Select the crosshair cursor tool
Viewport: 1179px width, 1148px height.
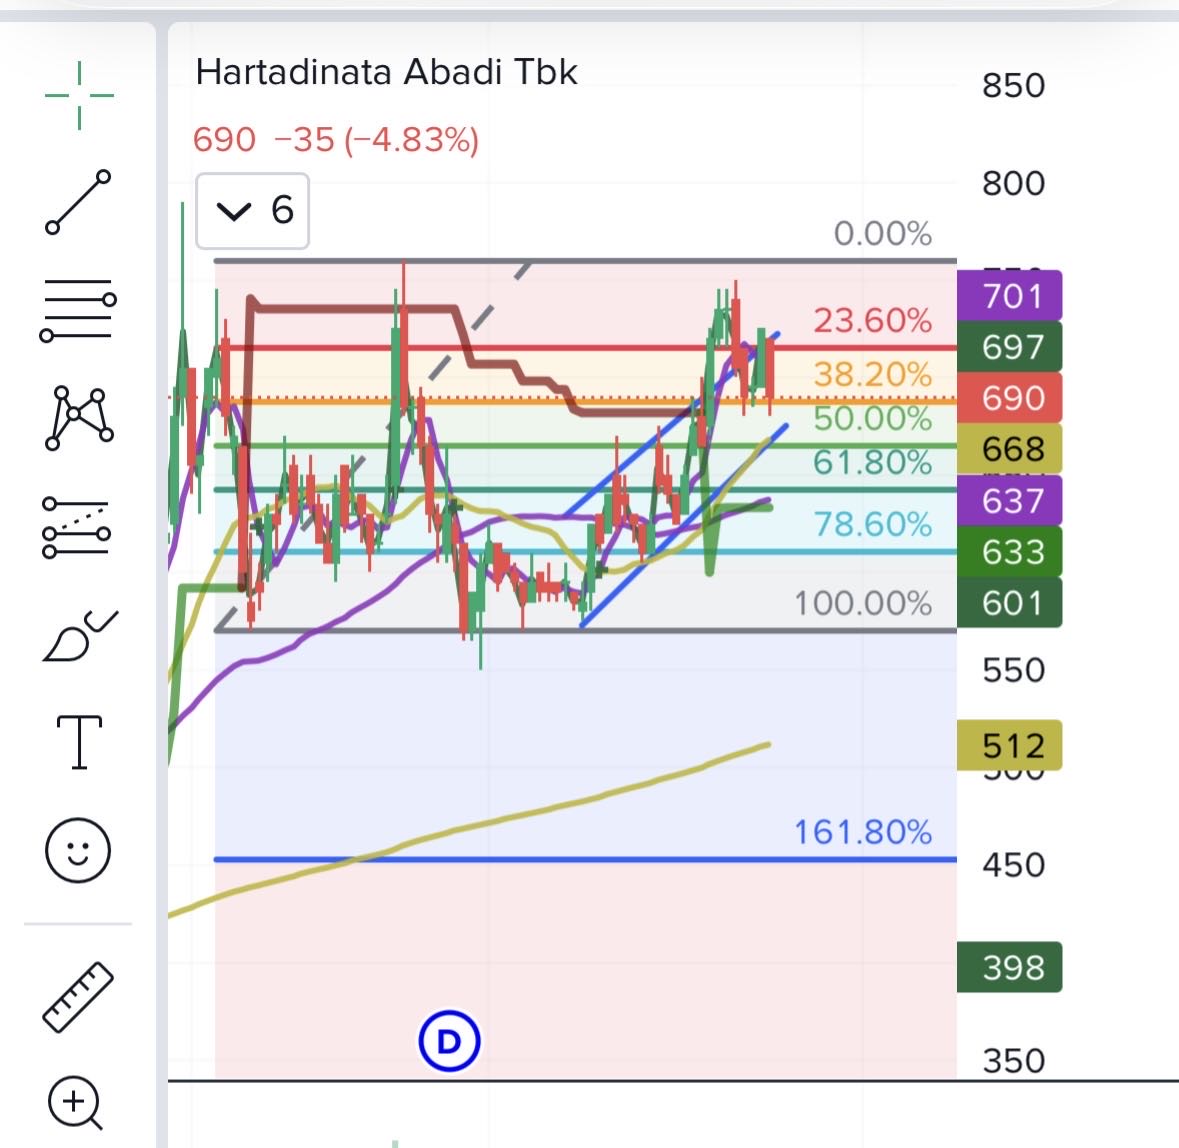coord(79,95)
